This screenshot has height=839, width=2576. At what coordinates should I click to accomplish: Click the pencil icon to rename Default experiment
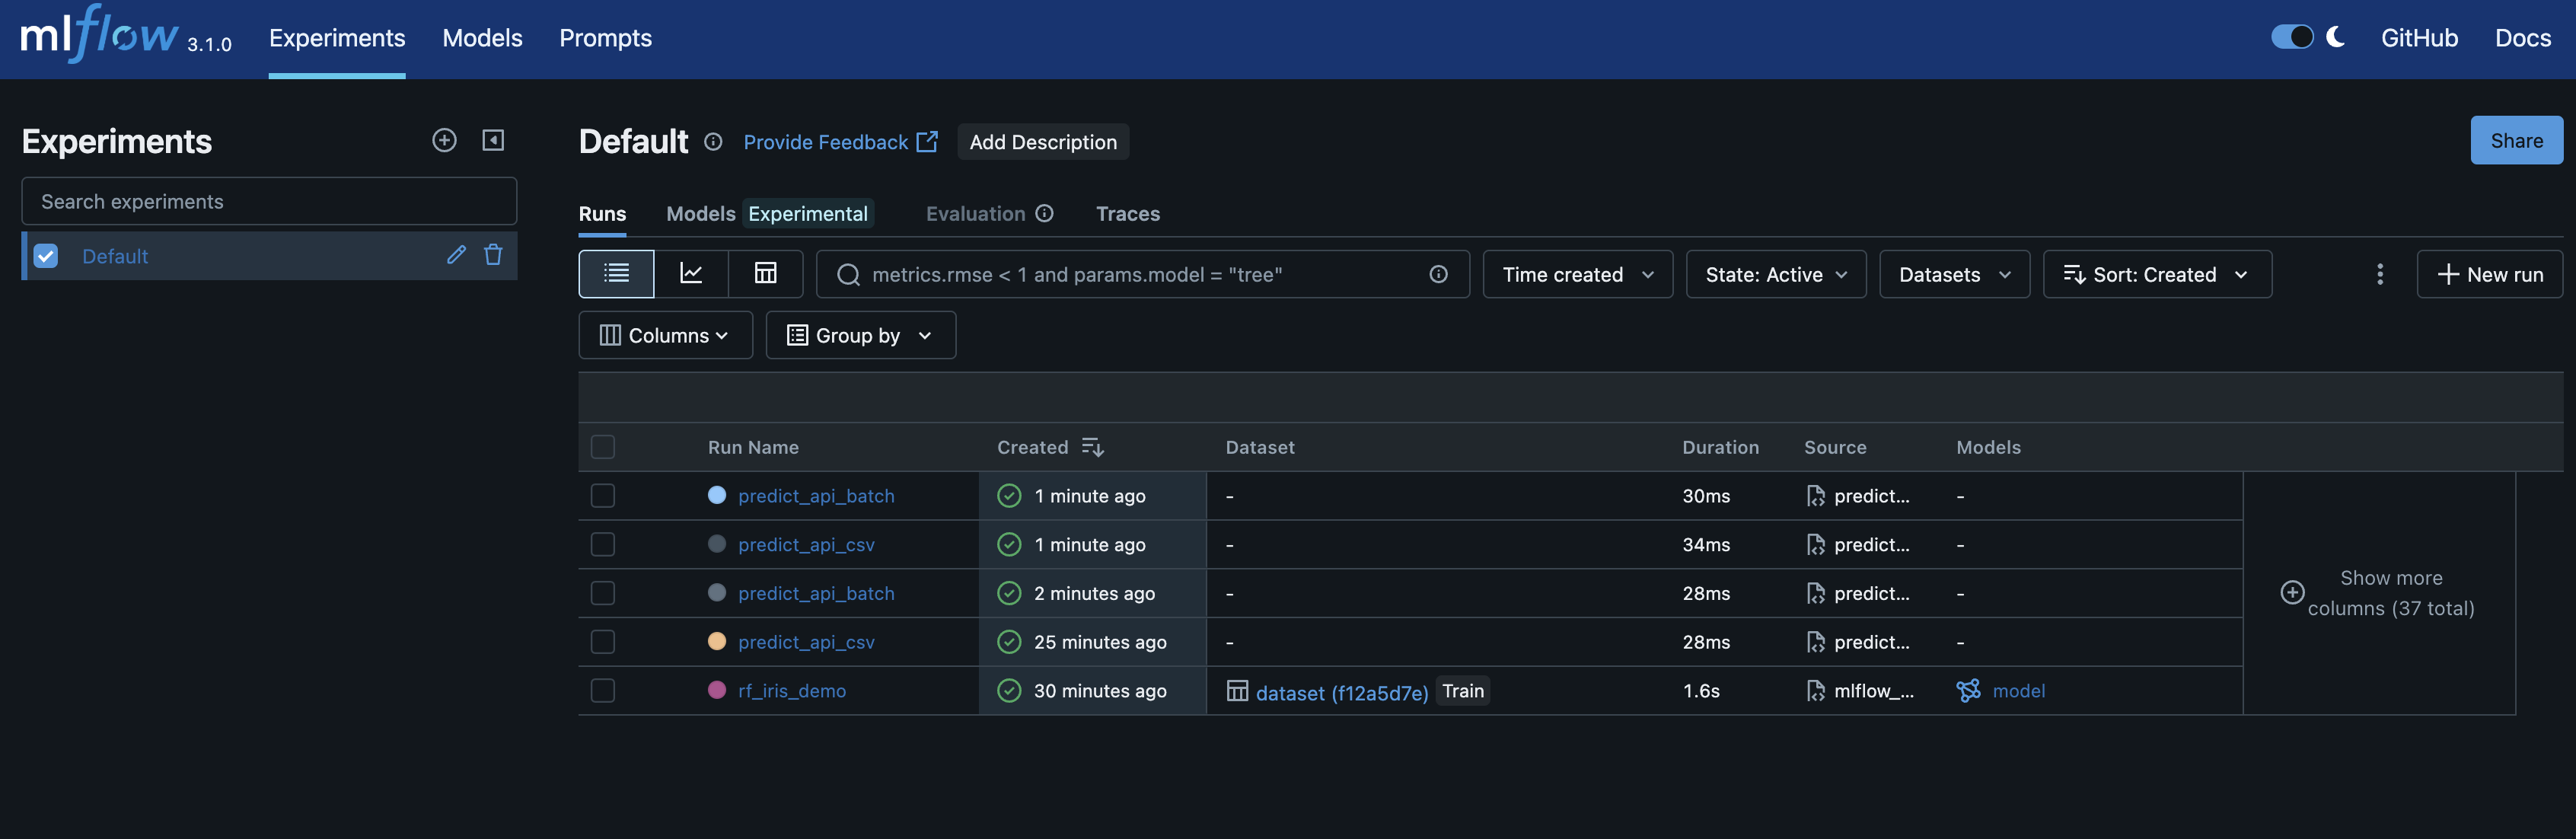[456, 255]
